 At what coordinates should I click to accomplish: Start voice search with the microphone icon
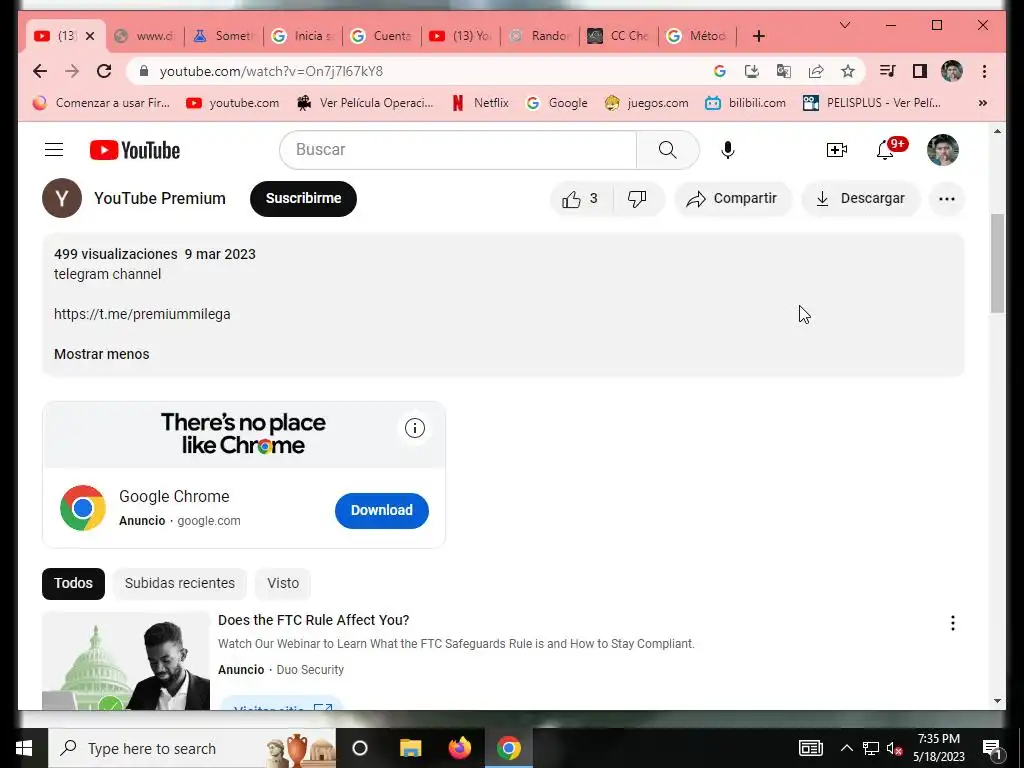[728, 150]
